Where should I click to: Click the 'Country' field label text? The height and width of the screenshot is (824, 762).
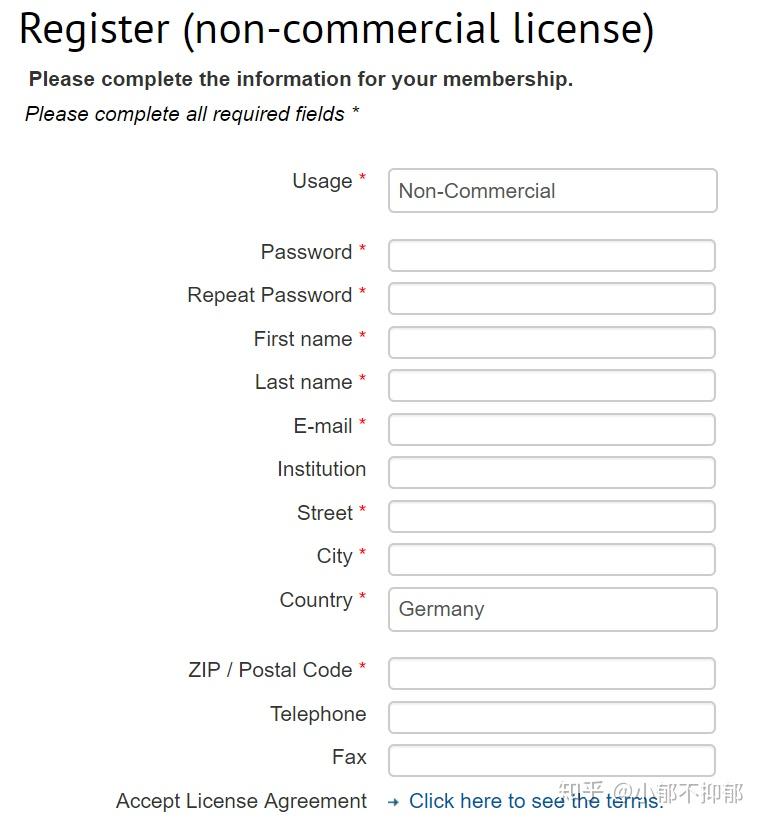[x=315, y=600]
